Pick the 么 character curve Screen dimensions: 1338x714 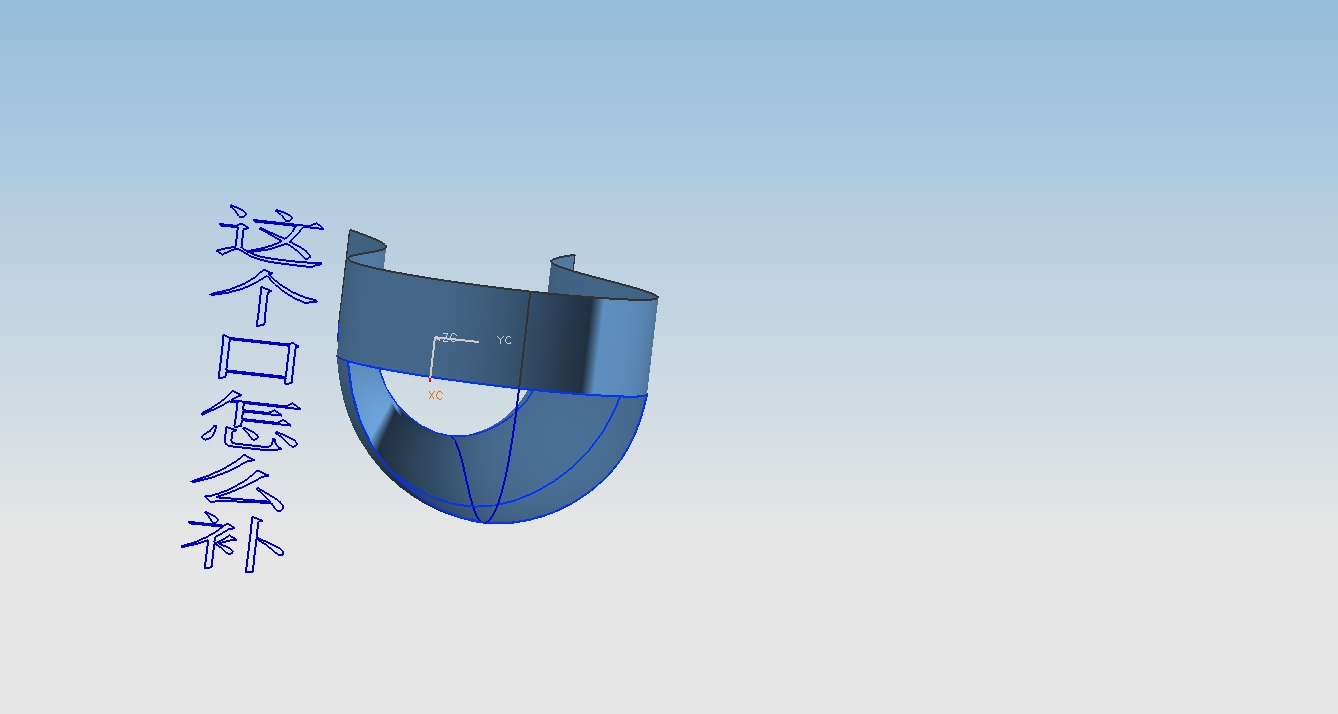click(x=240, y=484)
